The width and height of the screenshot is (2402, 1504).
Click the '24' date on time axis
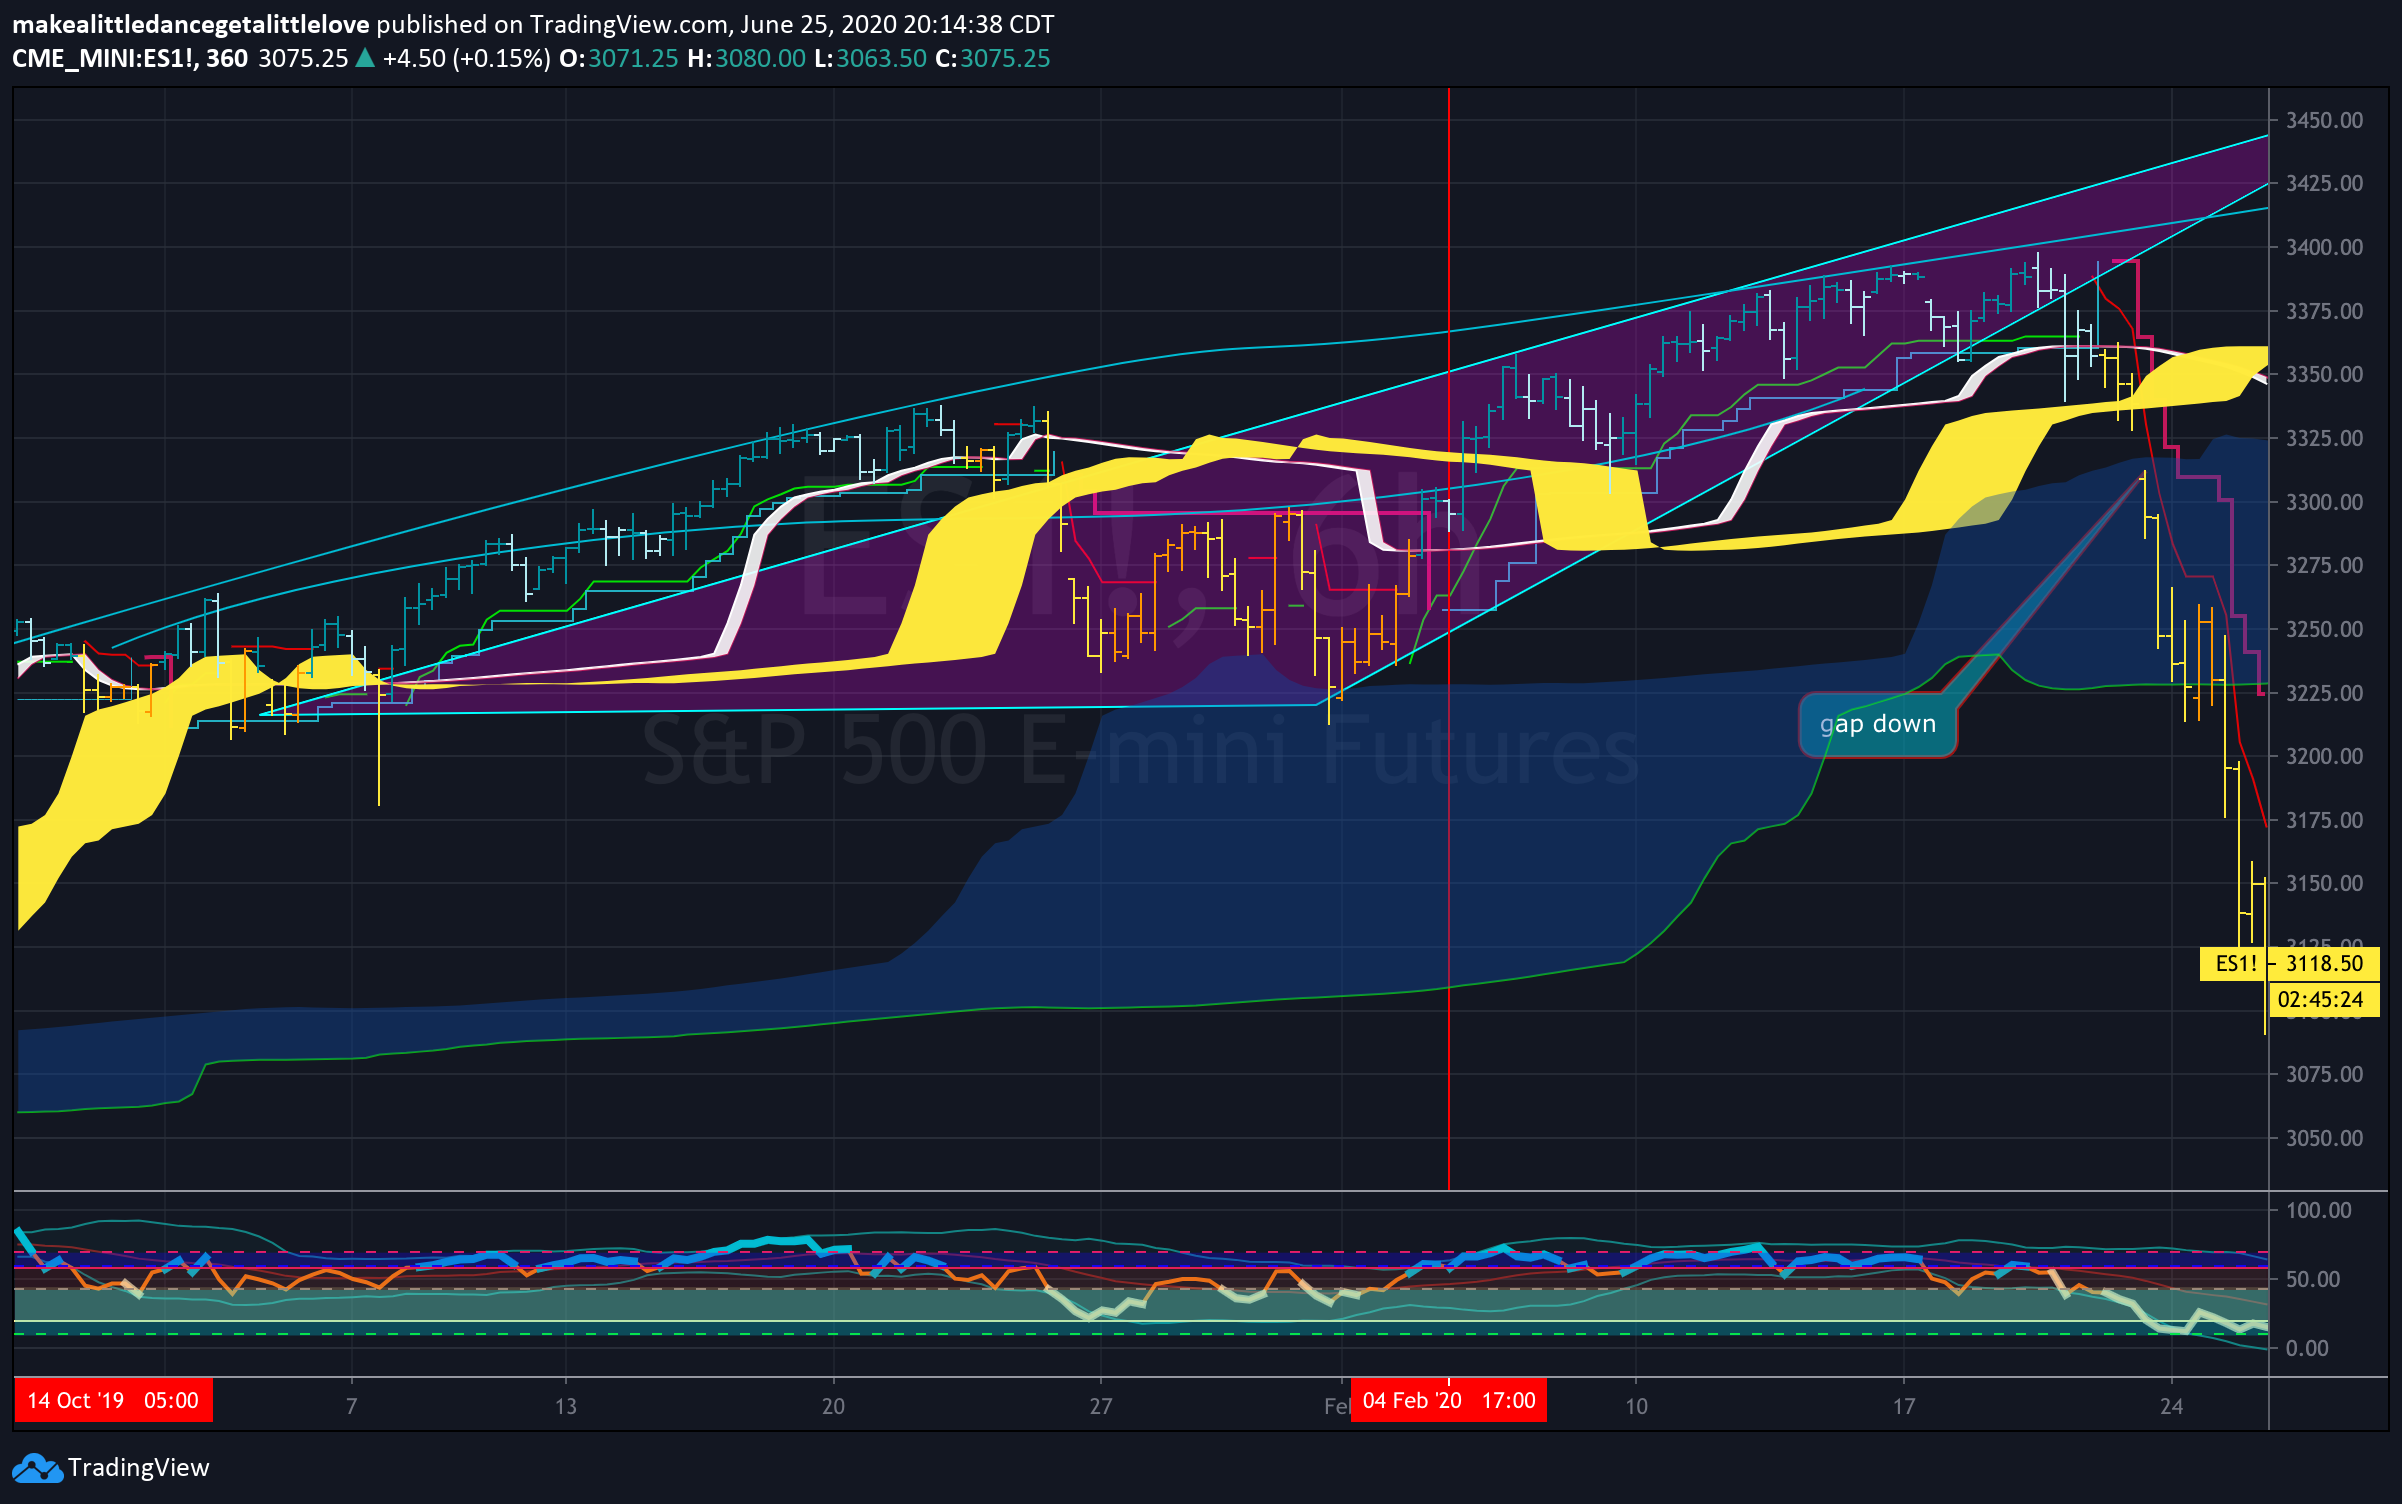(x=2171, y=1406)
